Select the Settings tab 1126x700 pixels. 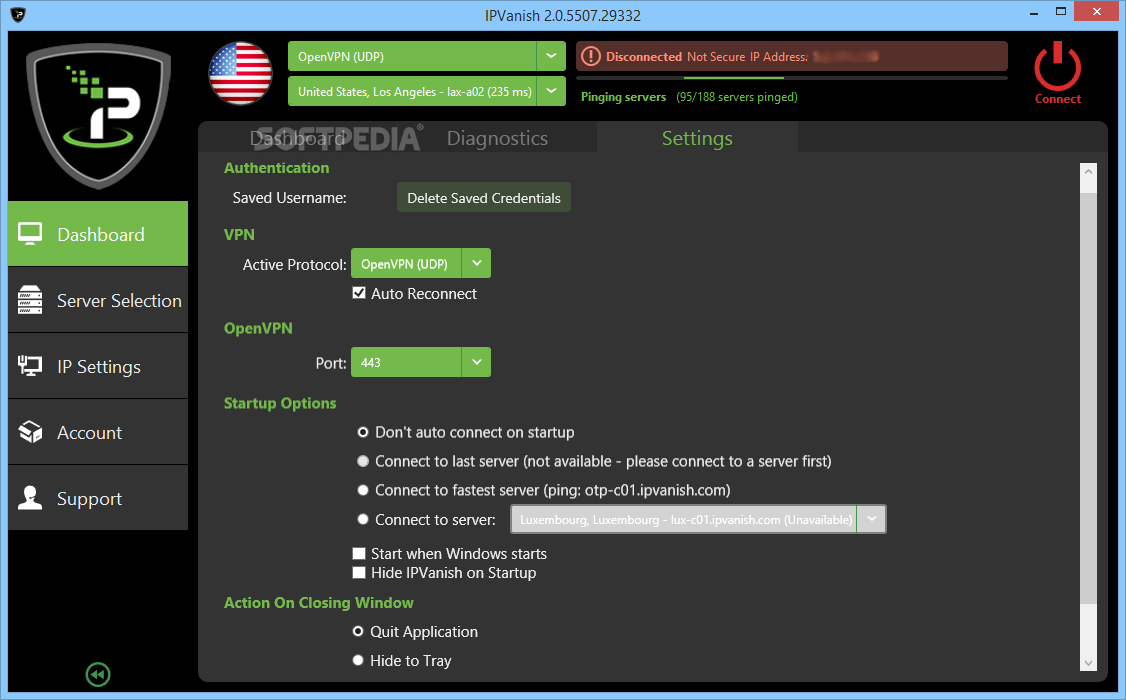[x=697, y=138]
